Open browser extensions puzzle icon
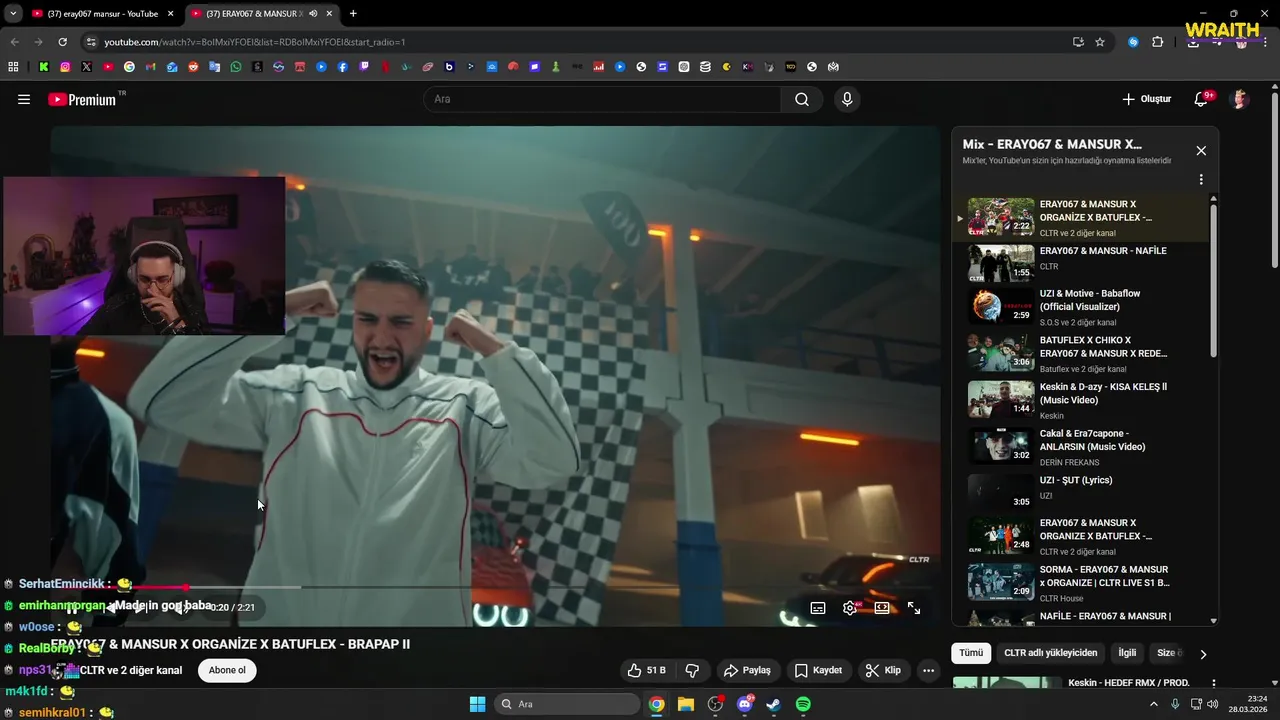This screenshot has width=1280, height=720. point(1158,42)
